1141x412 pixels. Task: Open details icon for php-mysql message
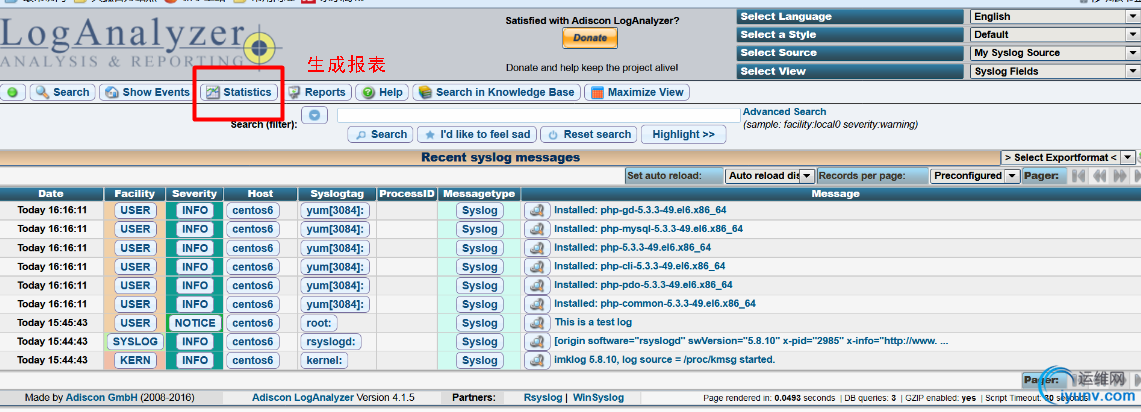[x=537, y=229]
